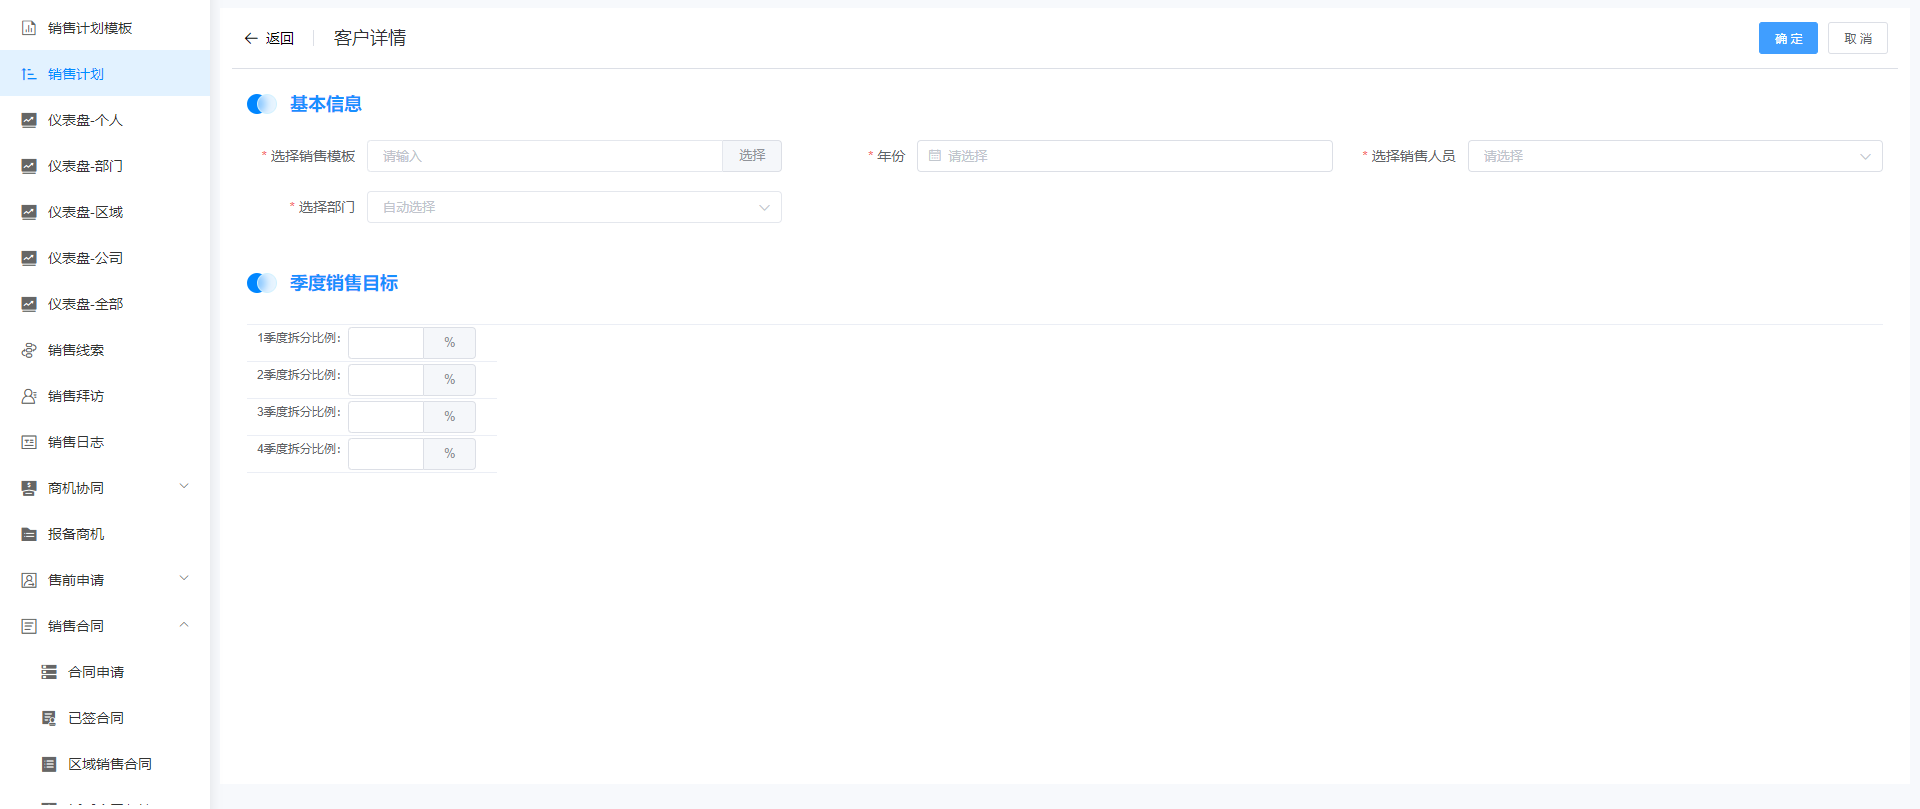Click the back arrow icon beside 返回

(x=251, y=38)
